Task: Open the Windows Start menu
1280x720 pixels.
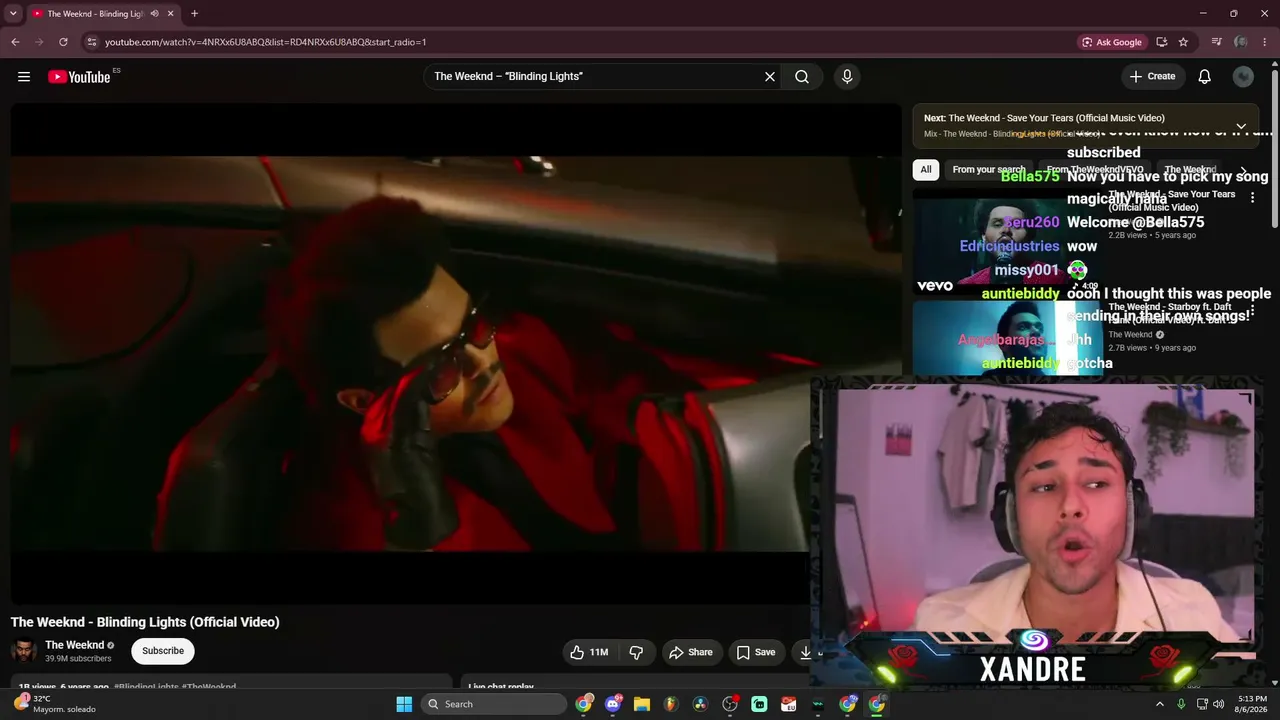Action: click(x=404, y=704)
